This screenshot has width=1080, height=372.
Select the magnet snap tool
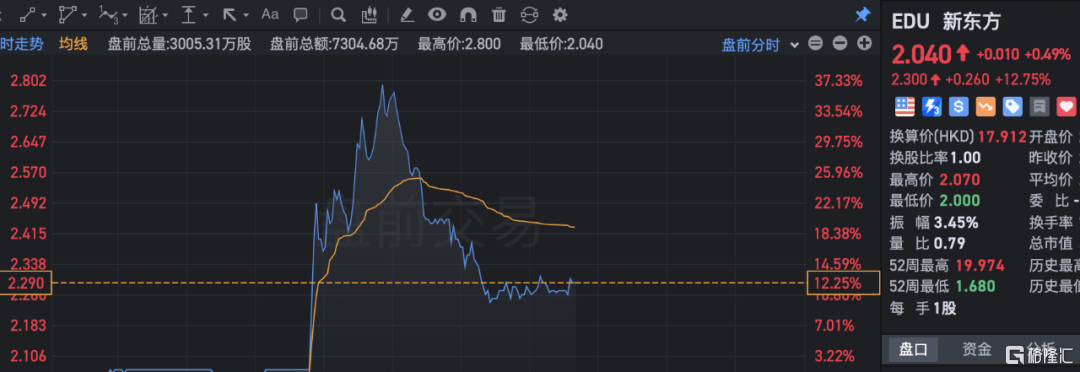(x=468, y=14)
